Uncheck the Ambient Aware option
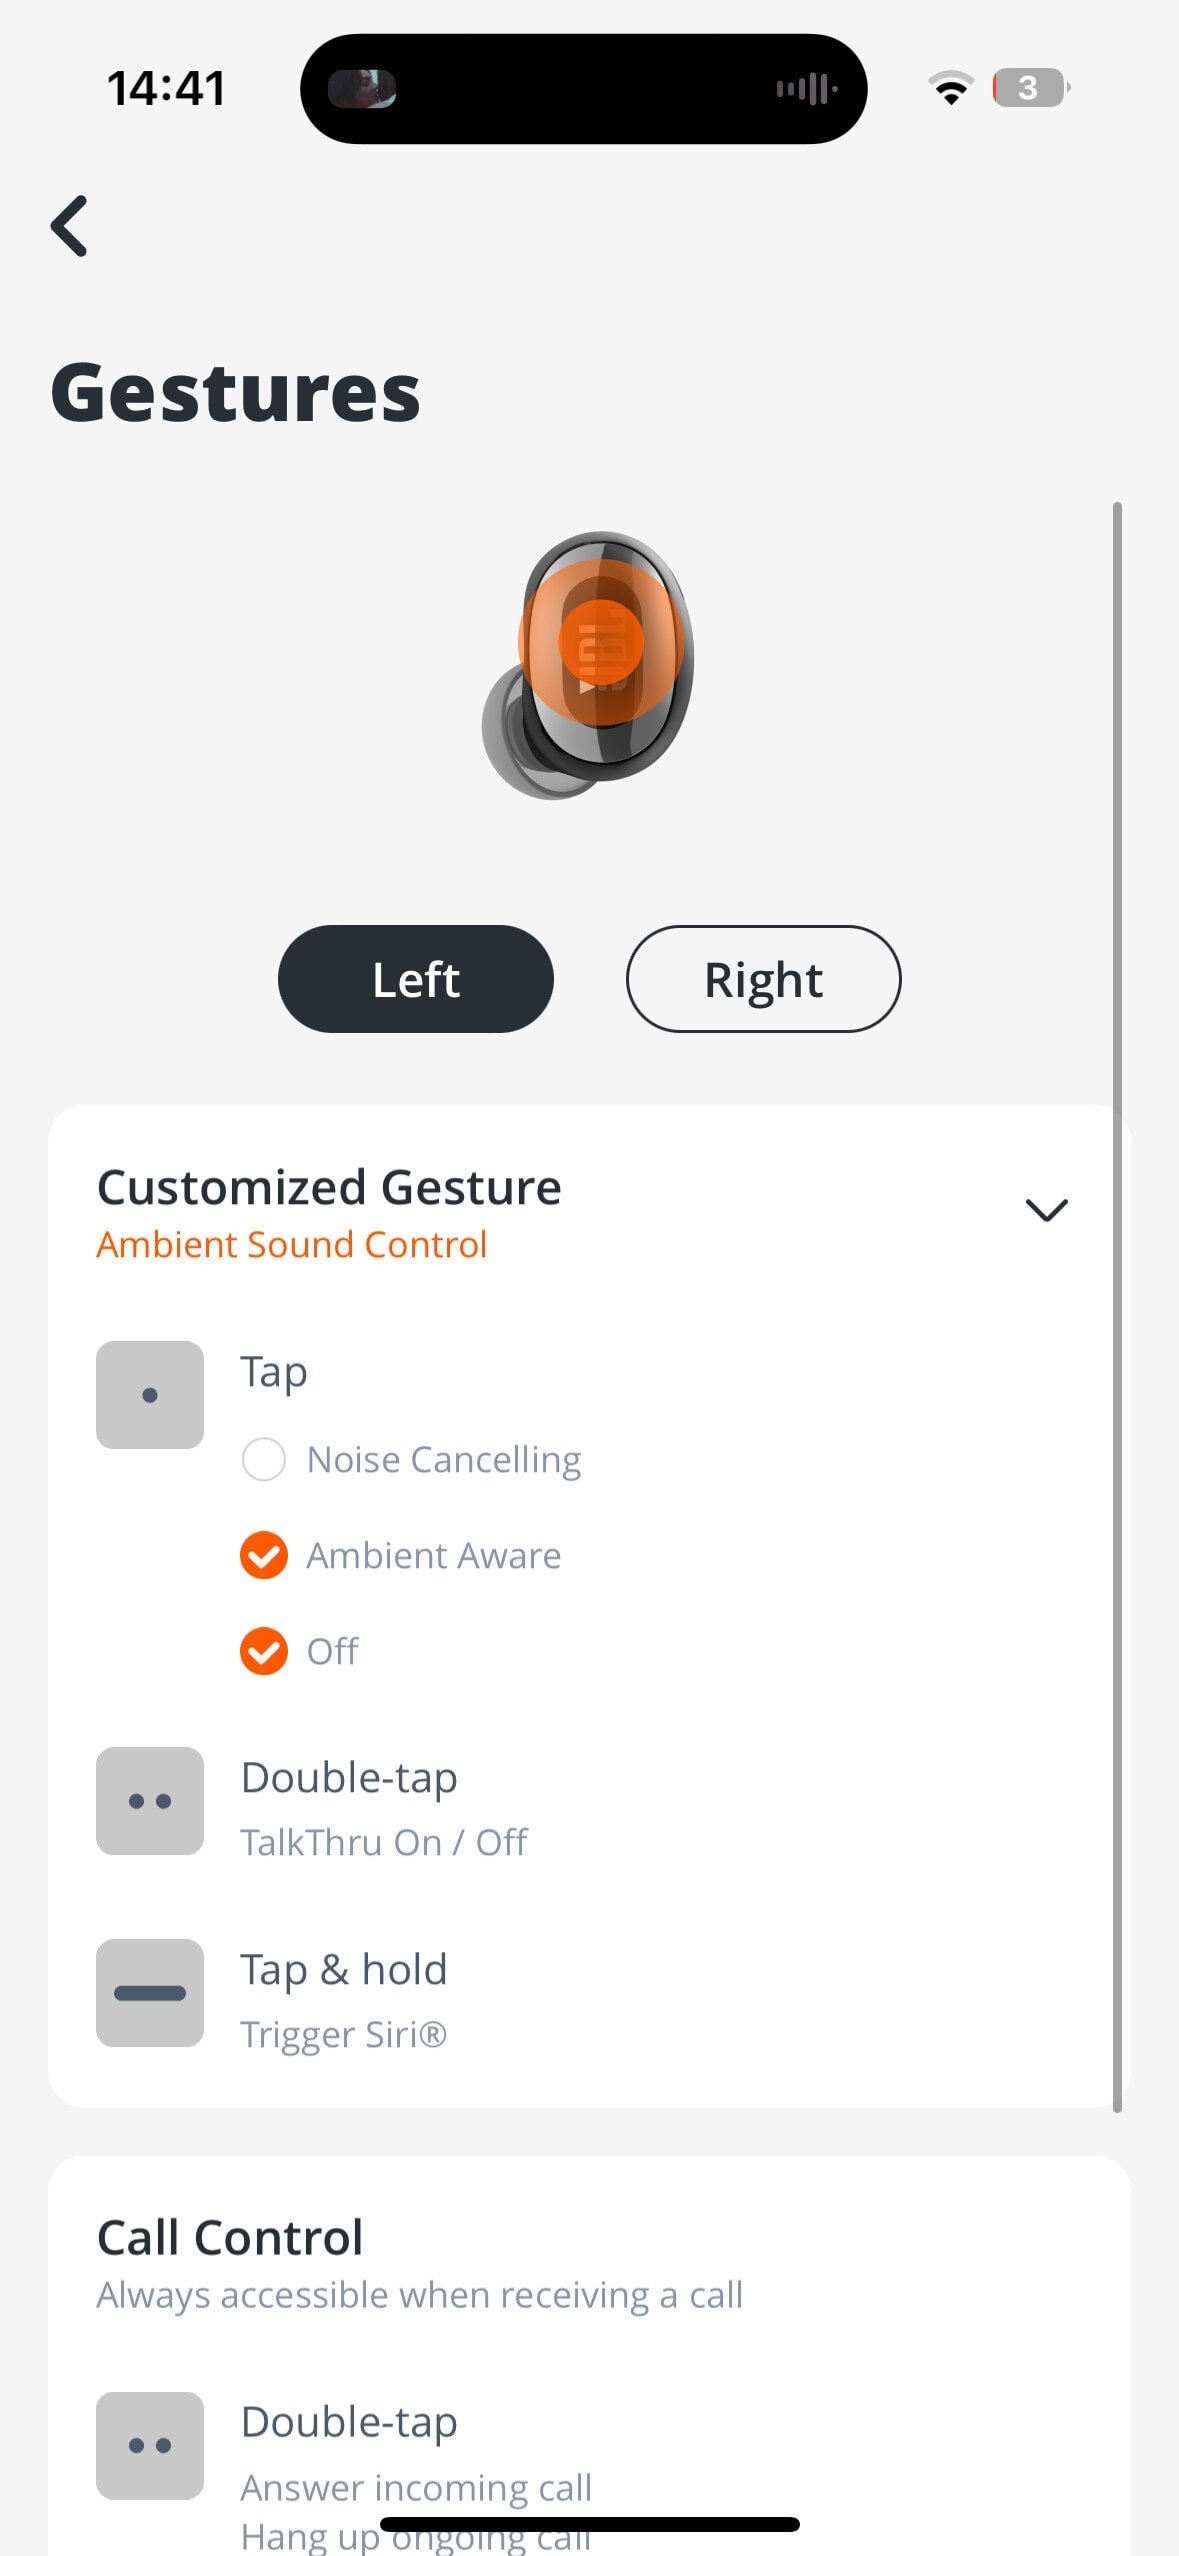1179x2556 pixels. pos(264,1555)
